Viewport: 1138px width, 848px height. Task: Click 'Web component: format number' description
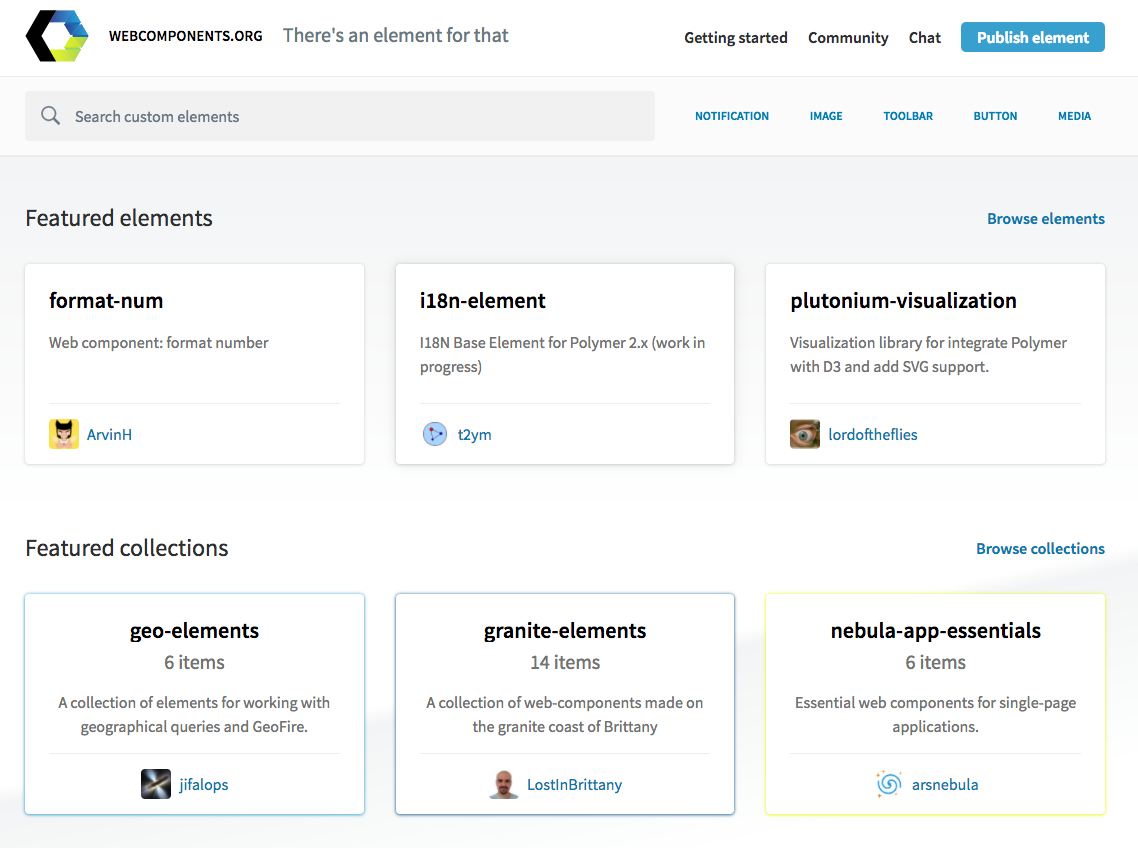[x=159, y=343]
